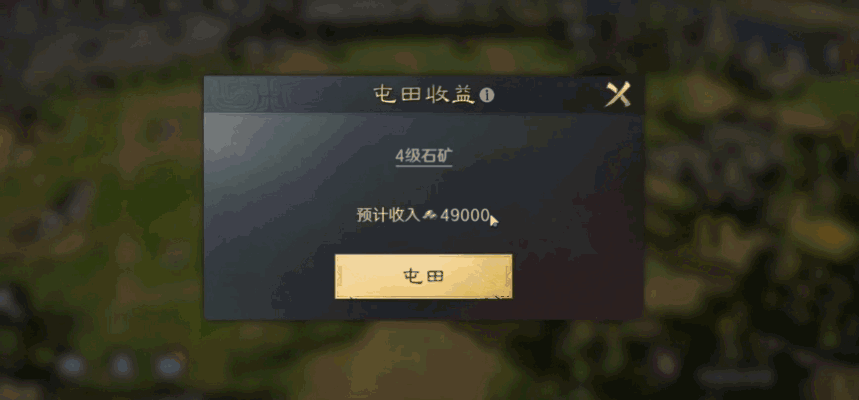Click the stone resource icon before 49000
The width and height of the screenshot is (859, 400).
click(x=430, y=216)
